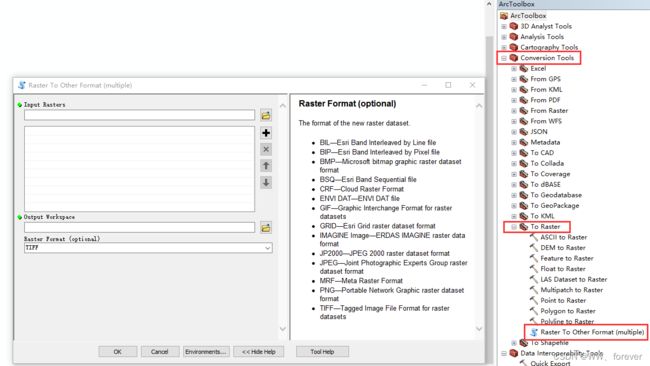
Task: Move raster down with down arrow icon
Action: pos(266,182)
